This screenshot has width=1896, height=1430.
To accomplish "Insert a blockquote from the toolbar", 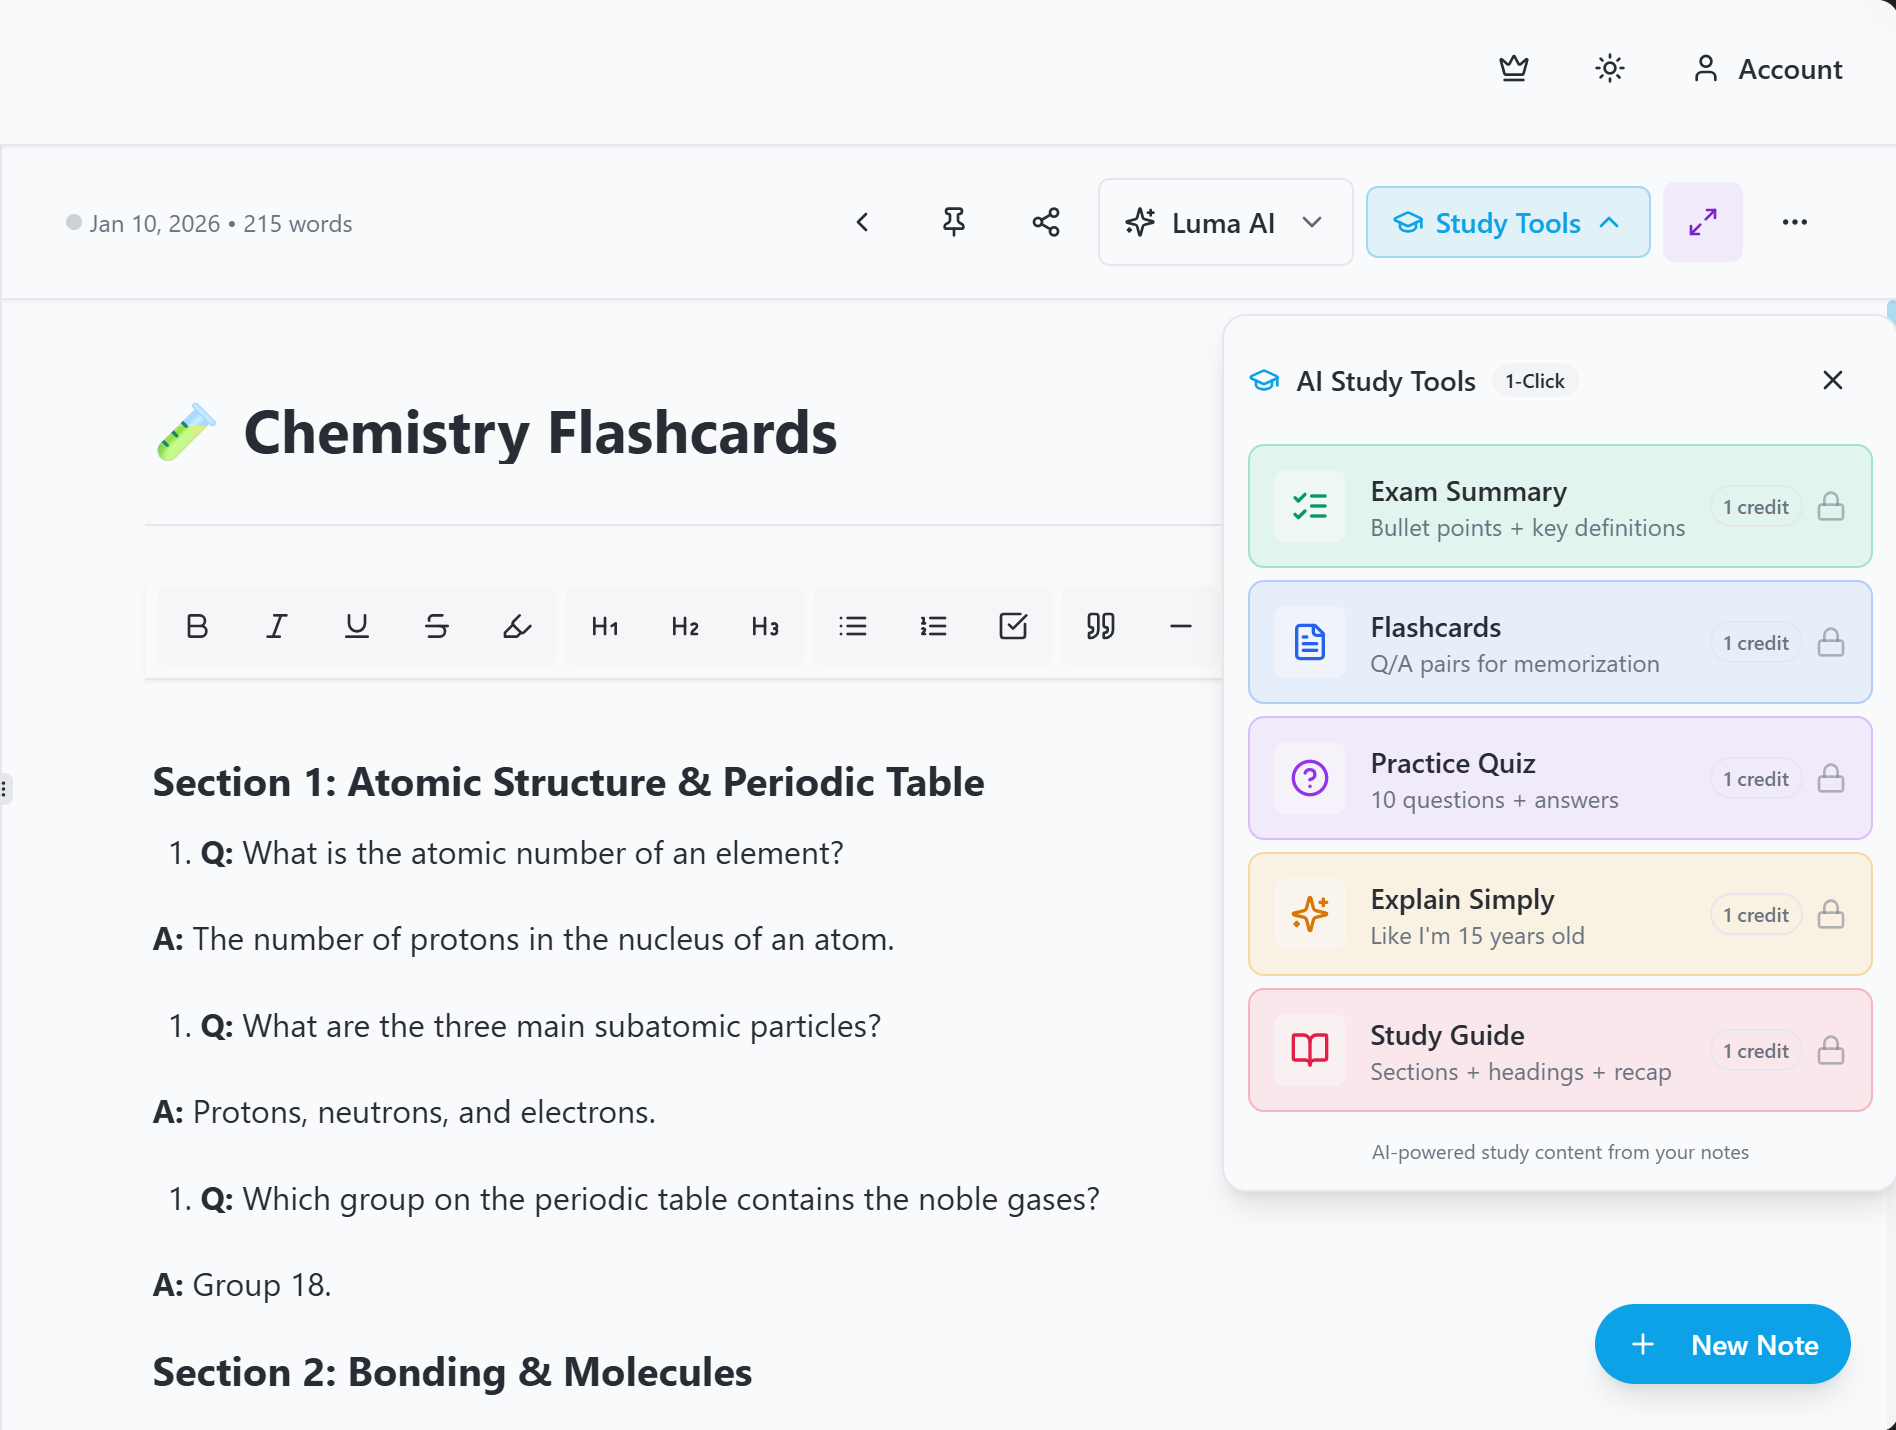I will [x=1100, y=627].
